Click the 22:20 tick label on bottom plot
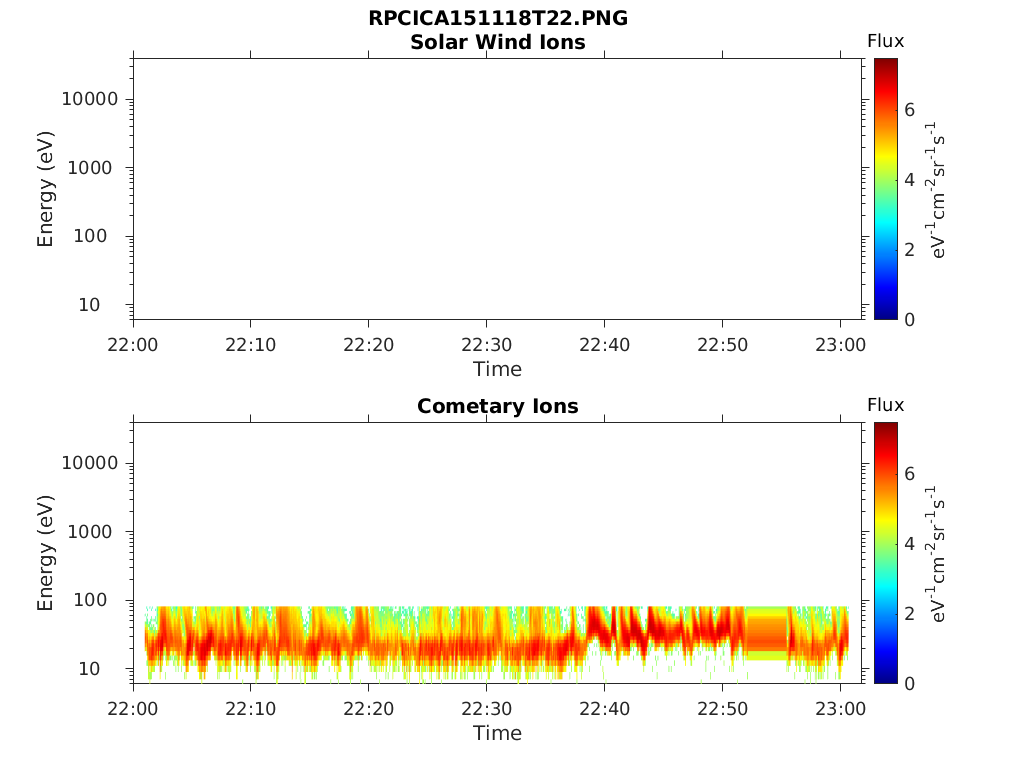1024x768 pixels. pos(368,709)
